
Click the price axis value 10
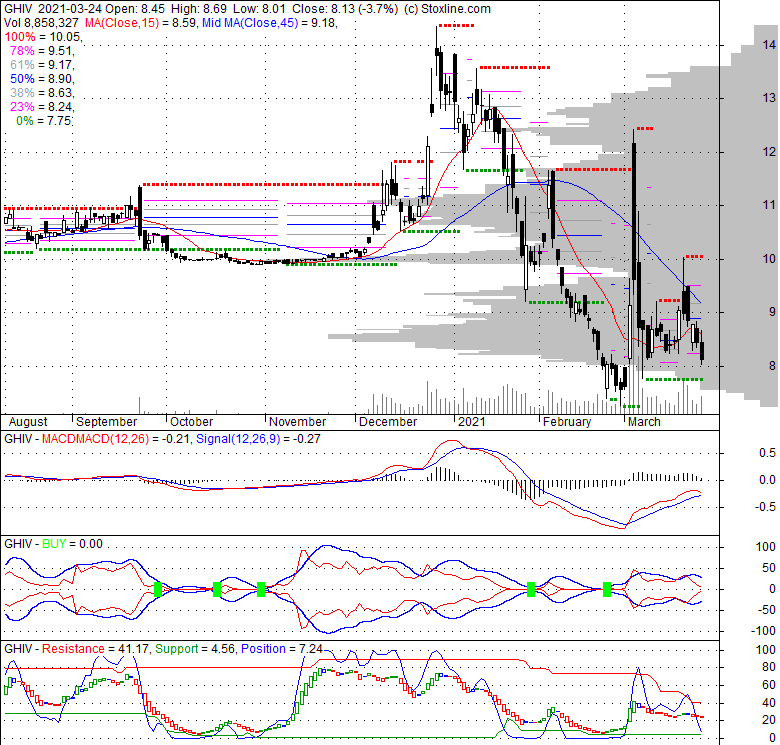[x=769, y=258]
